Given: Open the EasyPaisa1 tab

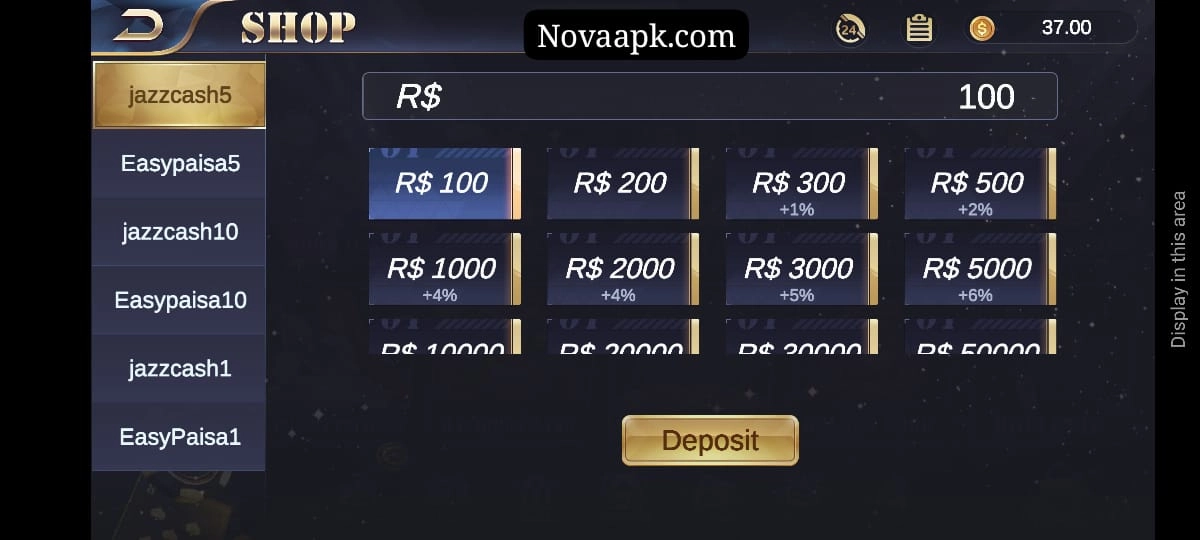Looking at the screenshot, I should coord(179,437).
